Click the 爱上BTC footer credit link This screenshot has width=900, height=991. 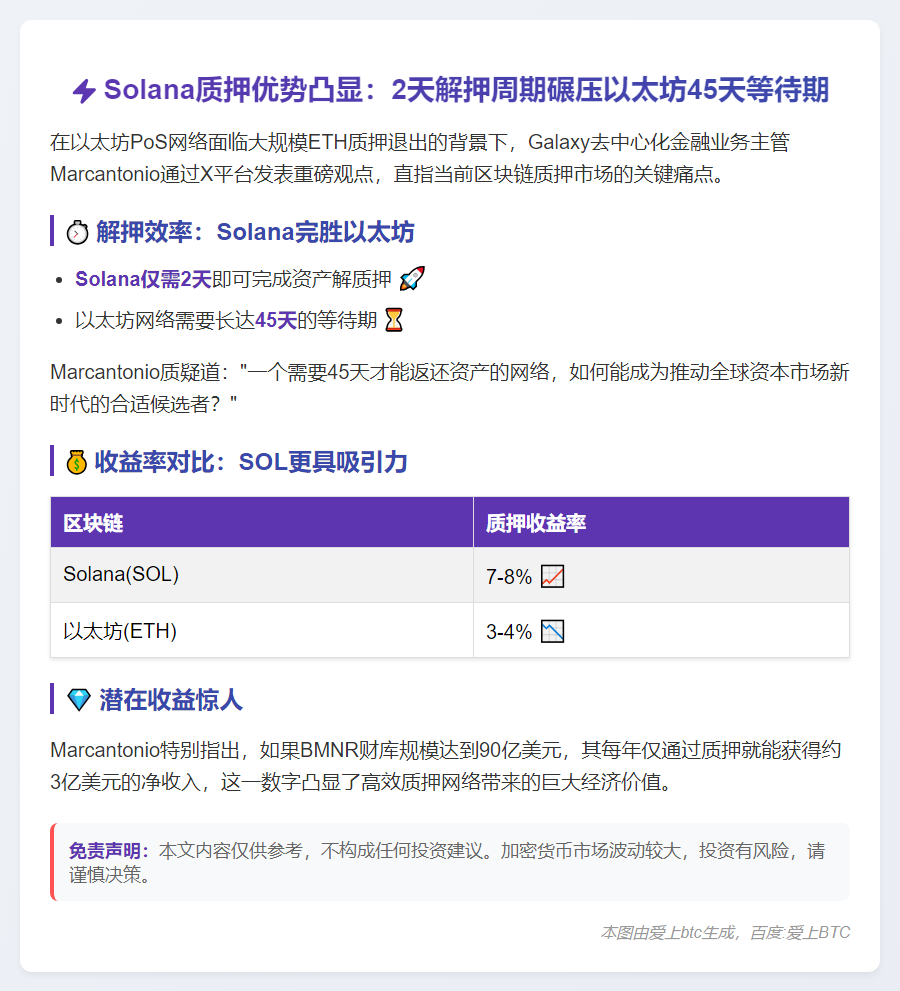(818, 932)
